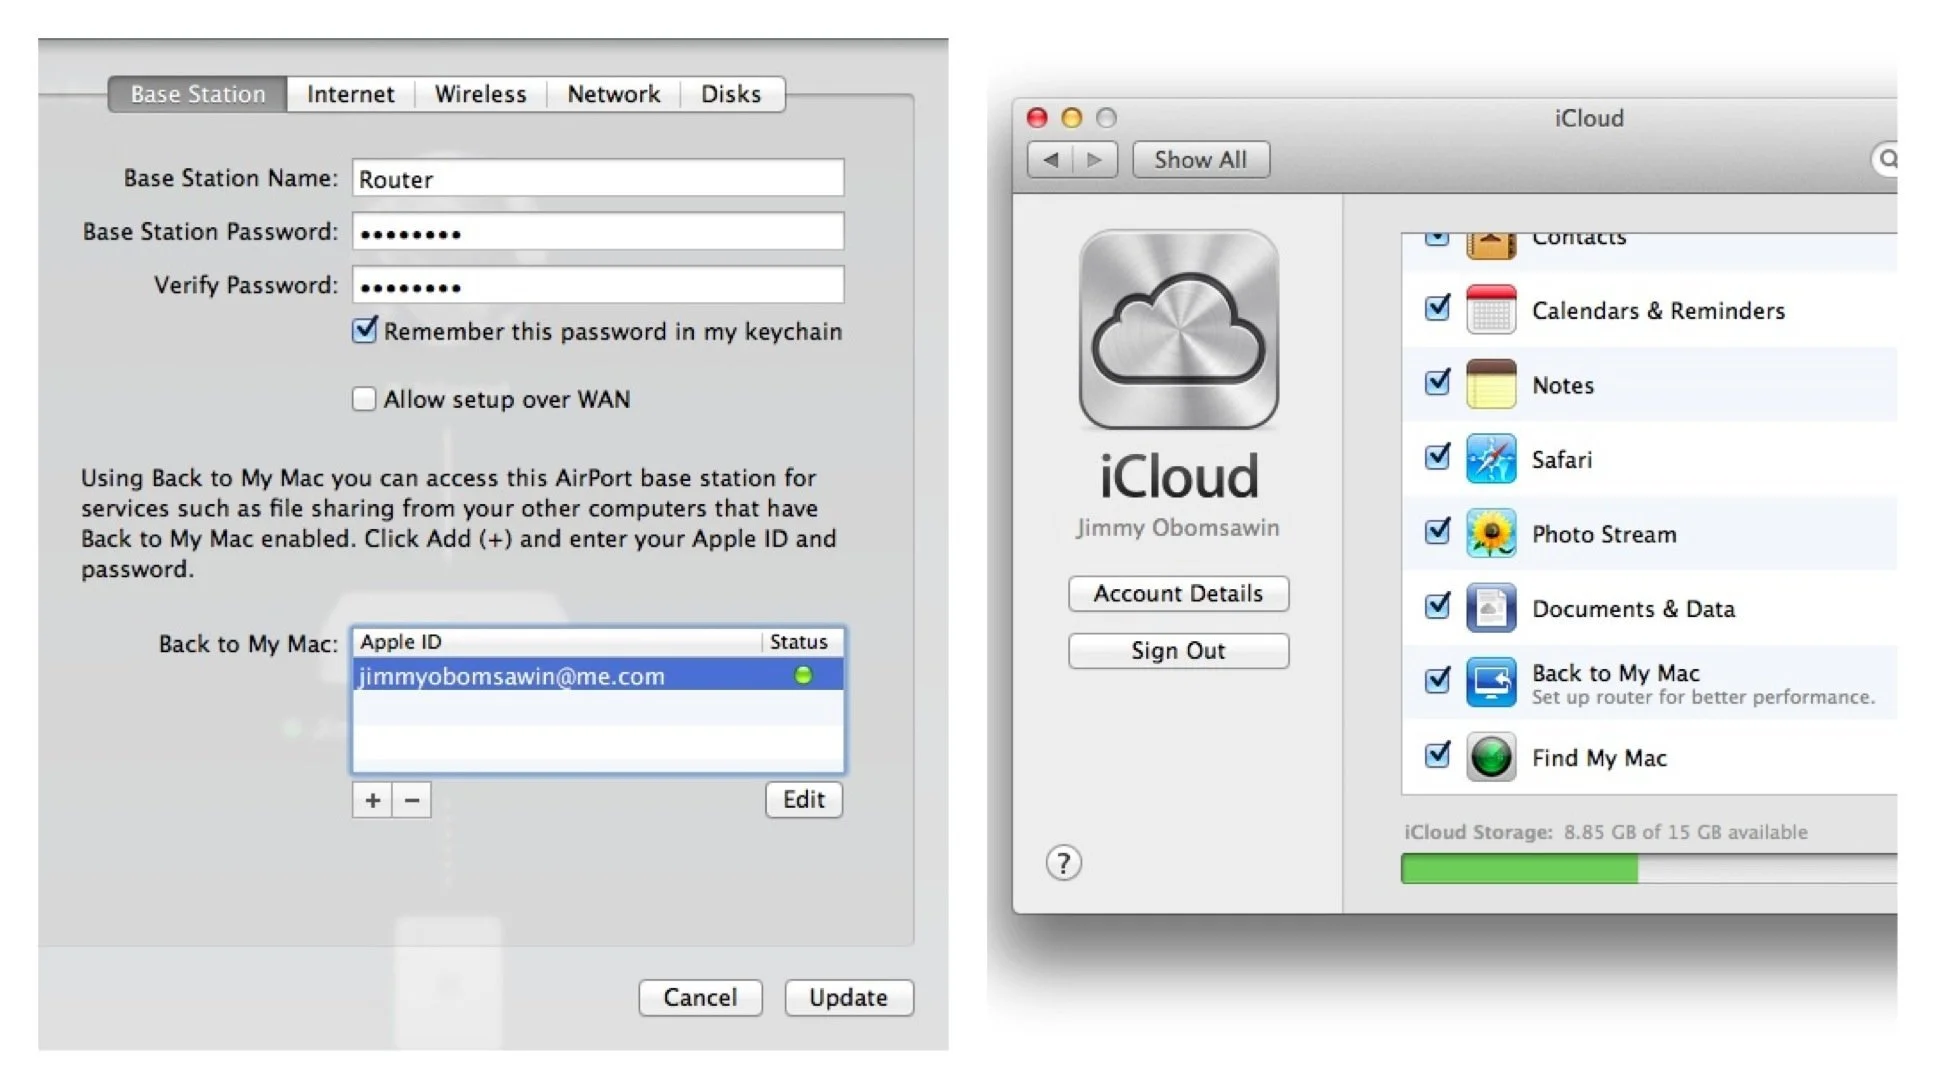Image resolution: width=1936 pixels, height=1089 pixels.
Task: Click the Back to My Mac icon
Action: tap(1490, 683)
